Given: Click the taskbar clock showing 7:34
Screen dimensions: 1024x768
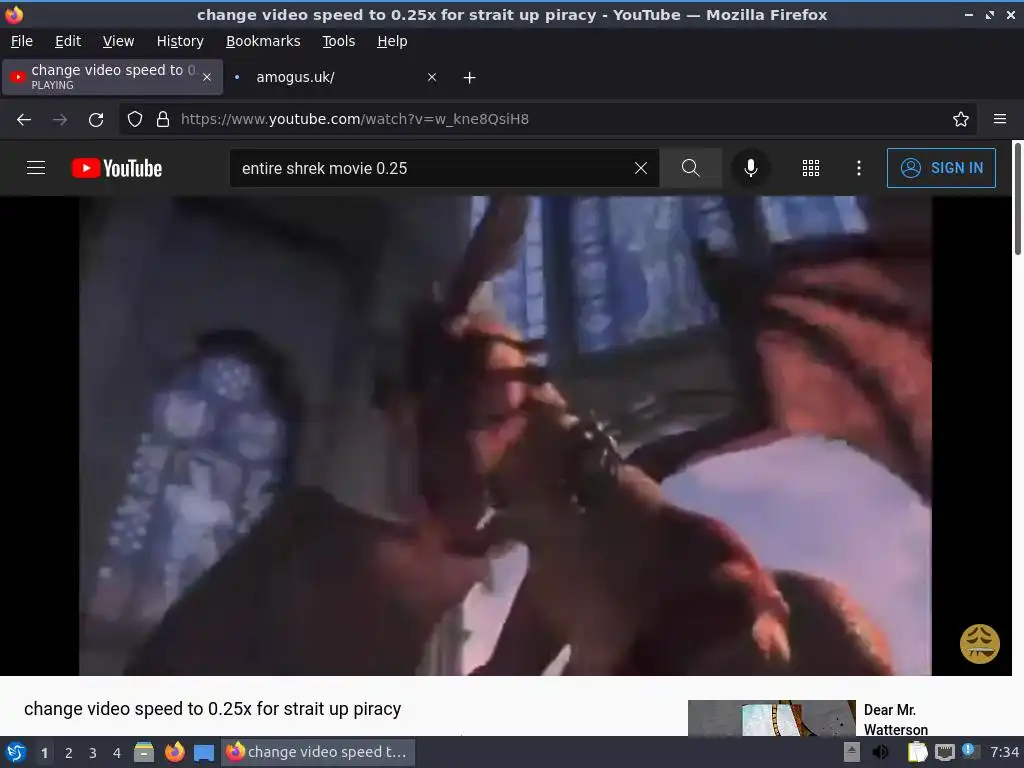Looking at the screenshot, I should pos(1004,752).
